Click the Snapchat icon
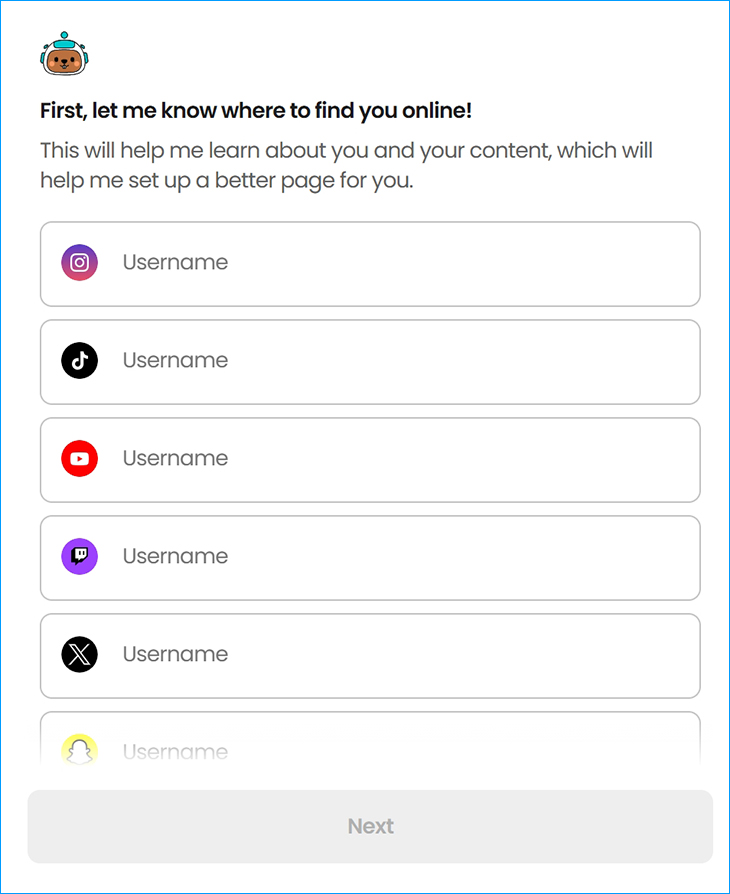Image resolution: width=730 pixels, height=894 pixels. tap(79, 750)
